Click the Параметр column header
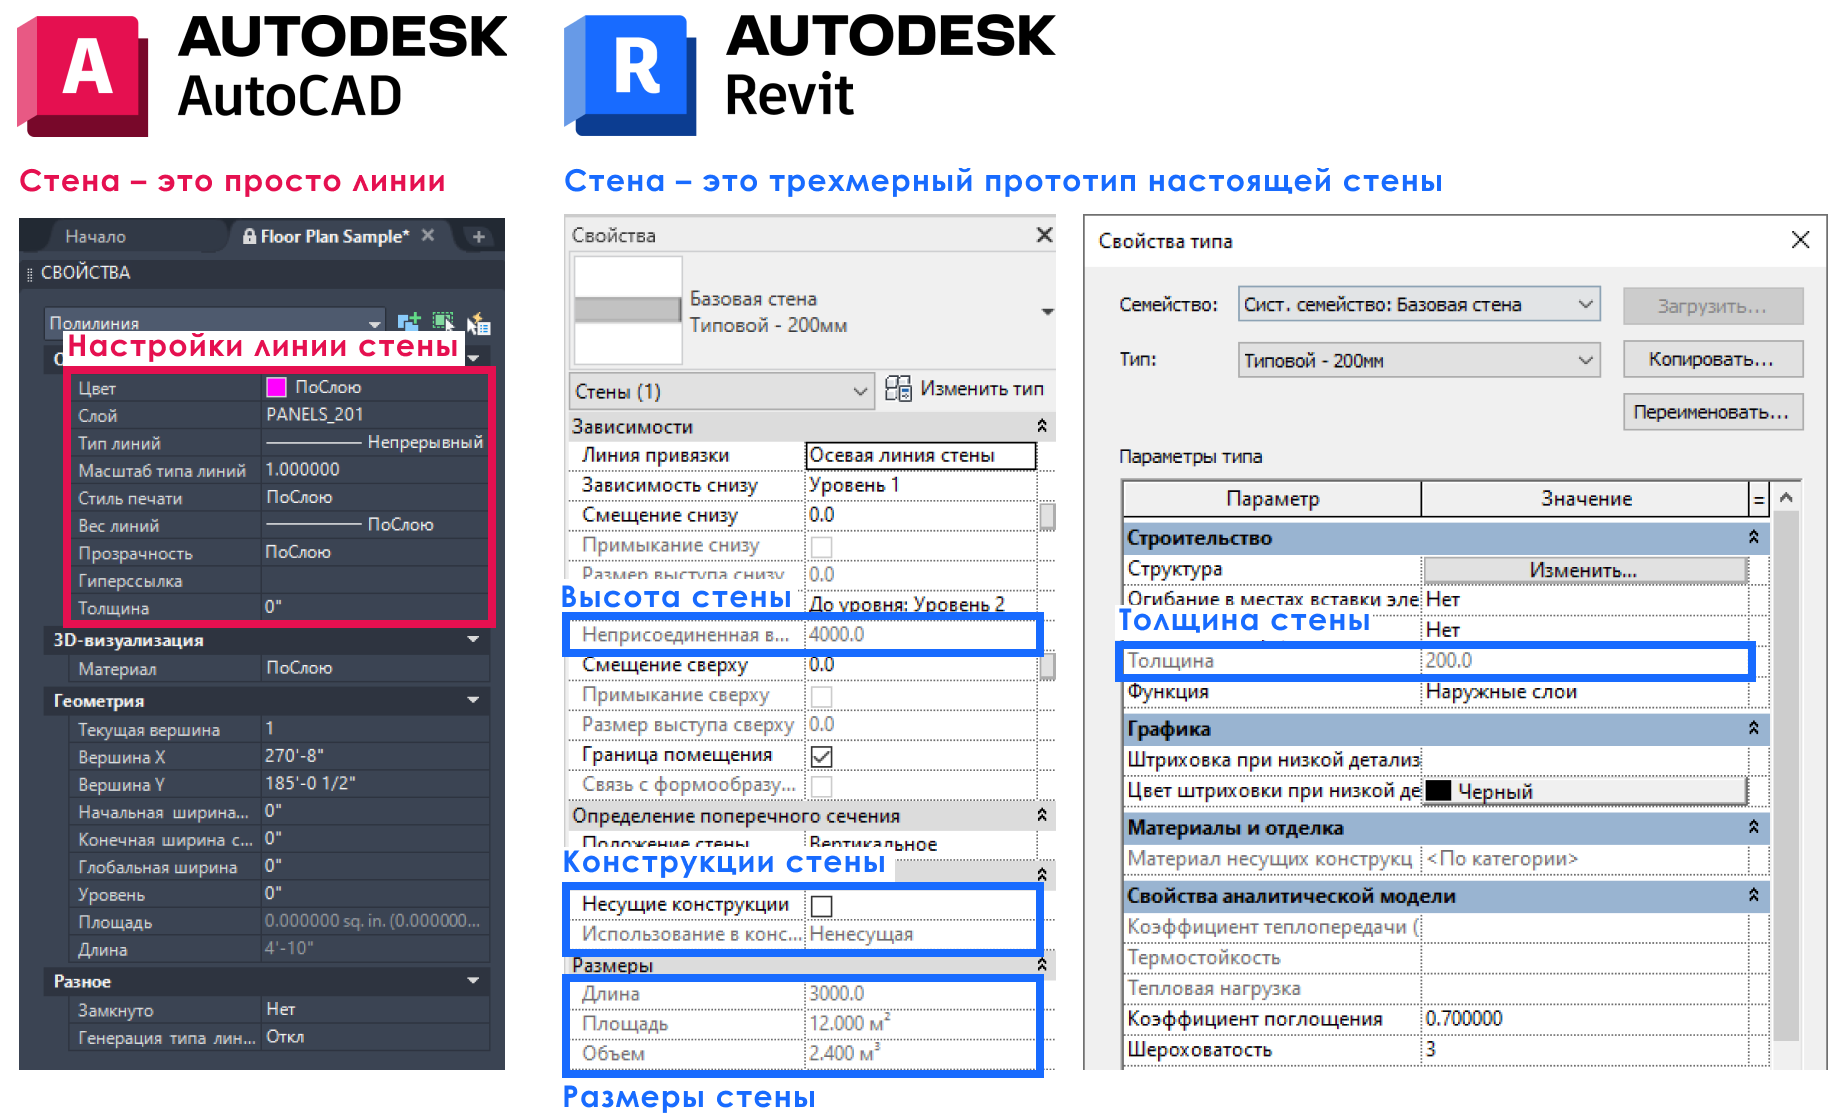1845x1117 pixels. [1272, 498]
